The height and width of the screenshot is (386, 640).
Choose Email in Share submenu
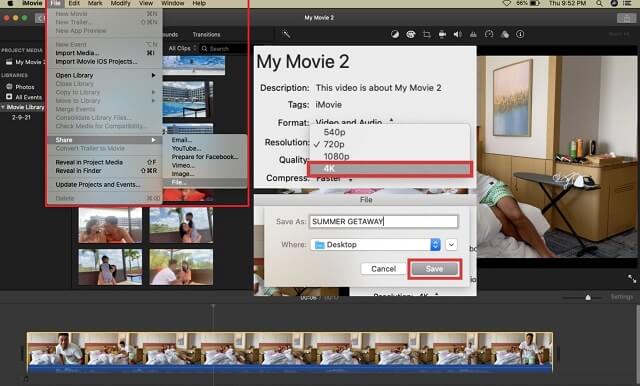point(205,140)
